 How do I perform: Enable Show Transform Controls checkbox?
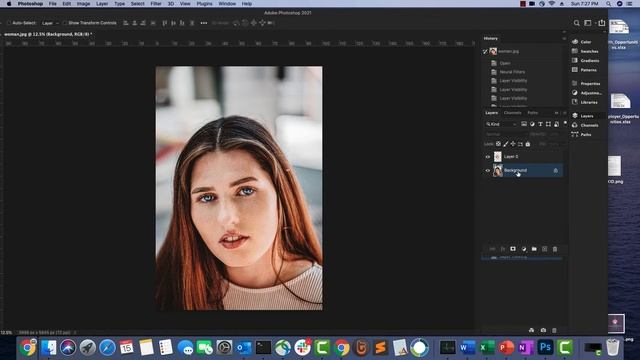pyautogui.click(x=64, y=23)
